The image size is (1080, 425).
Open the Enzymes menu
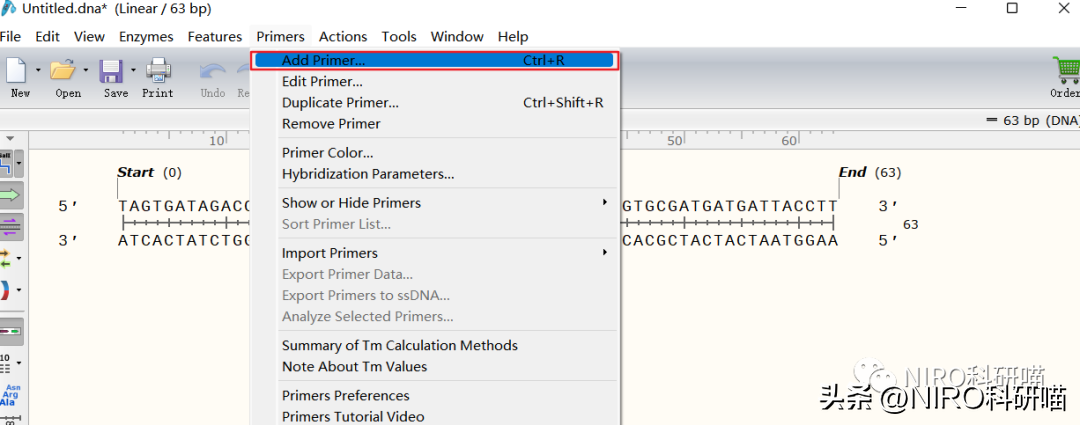[146, 37]
